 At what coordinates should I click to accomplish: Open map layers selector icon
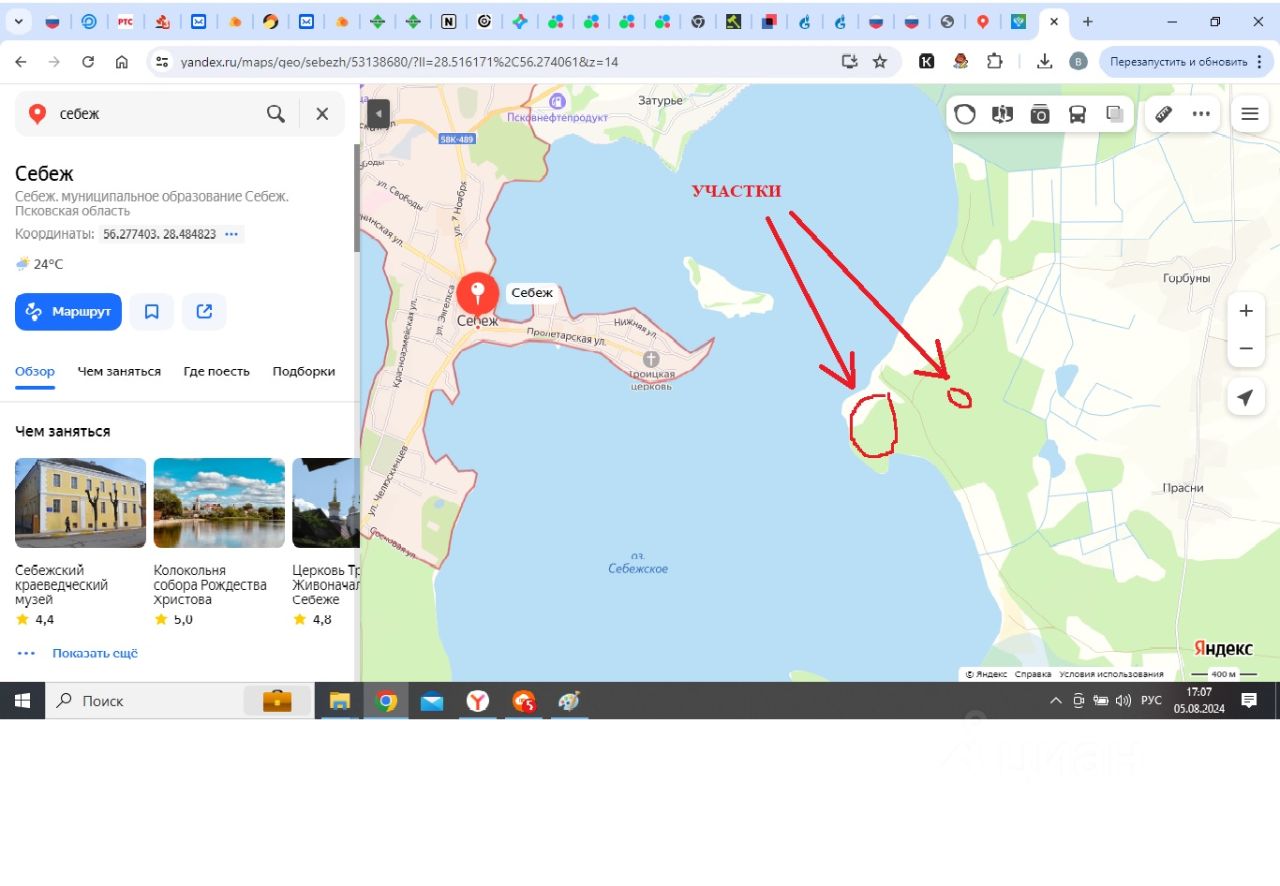tap(1114, 114)
